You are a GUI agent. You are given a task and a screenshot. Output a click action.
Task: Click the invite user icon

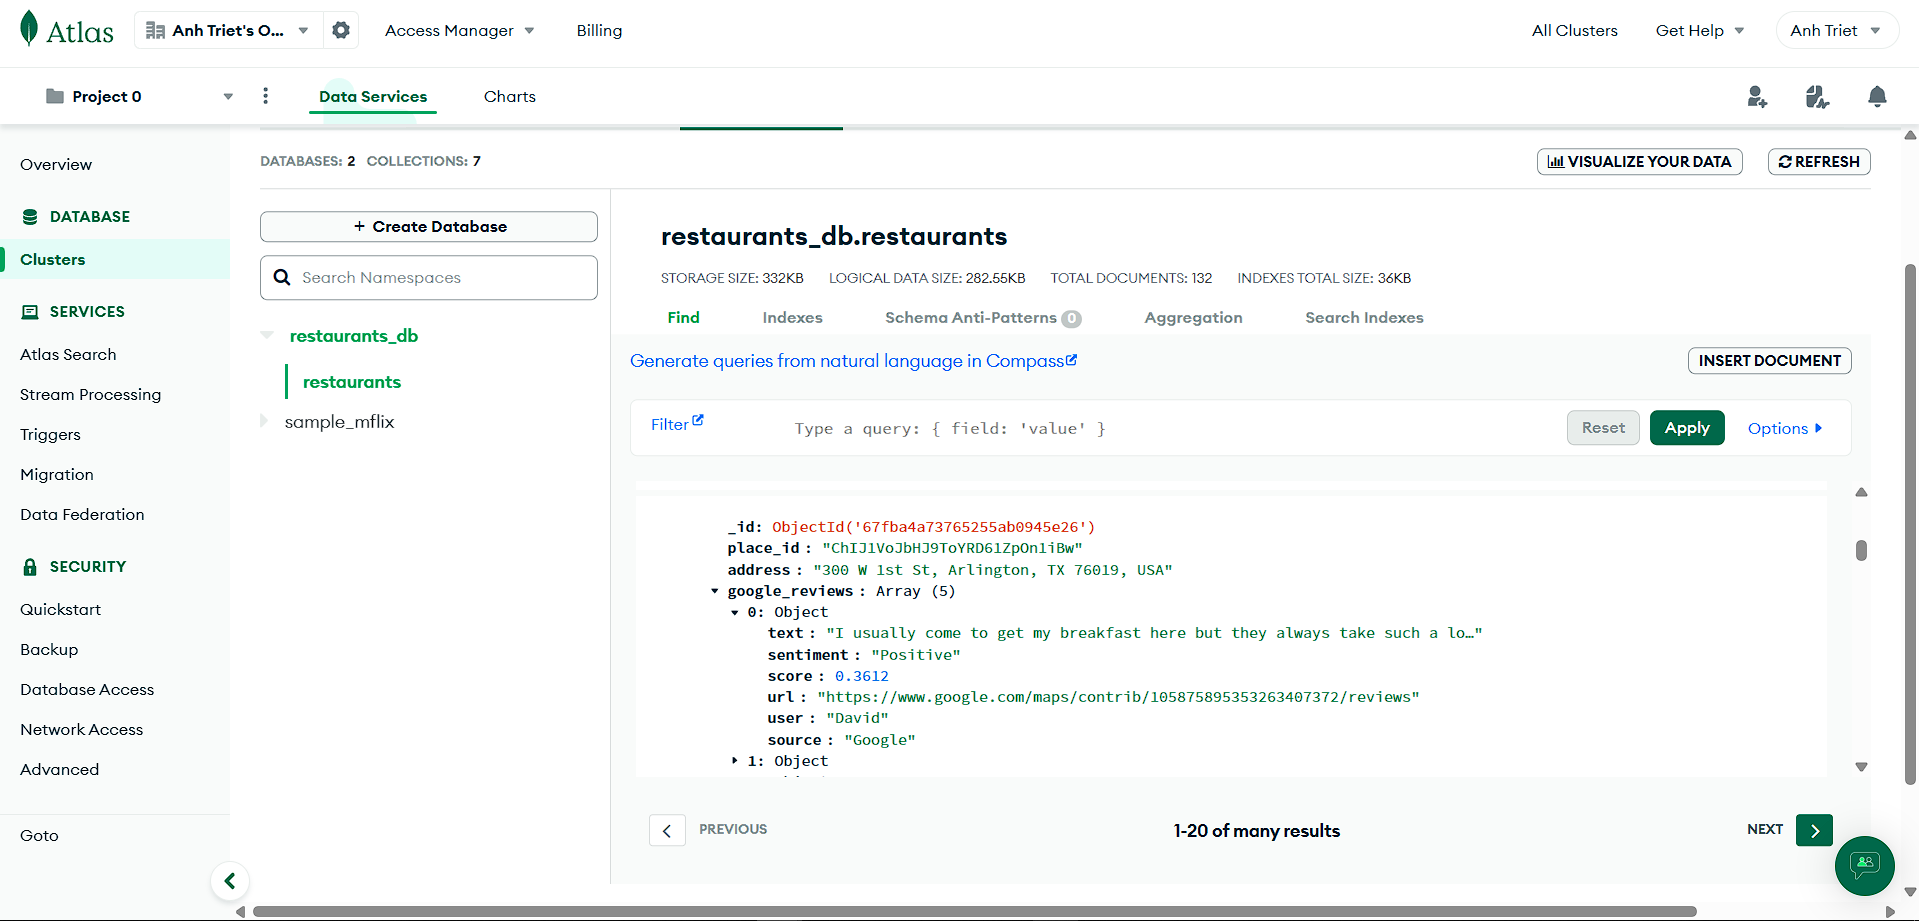1757,96
